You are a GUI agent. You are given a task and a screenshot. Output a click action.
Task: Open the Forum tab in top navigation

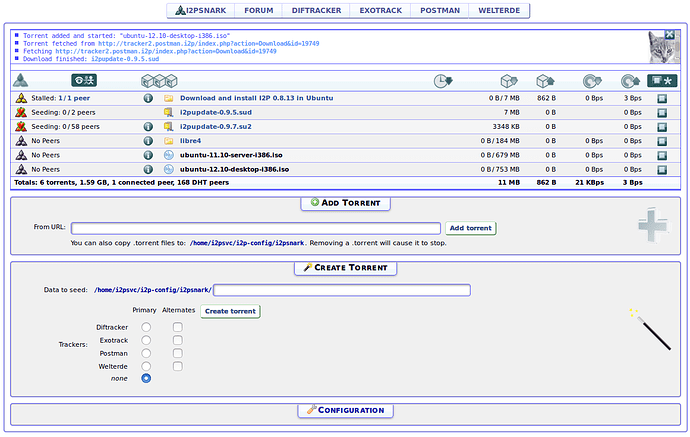click(259, 11)
